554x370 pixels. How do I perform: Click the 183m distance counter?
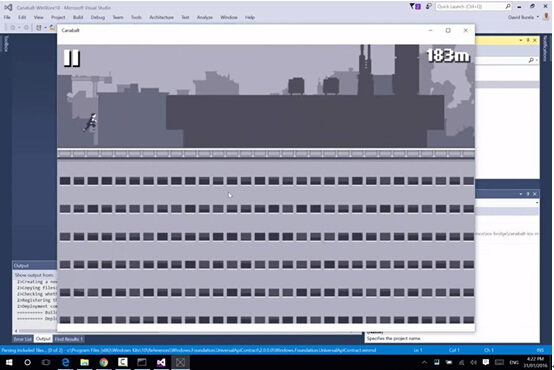click(448, 55)
